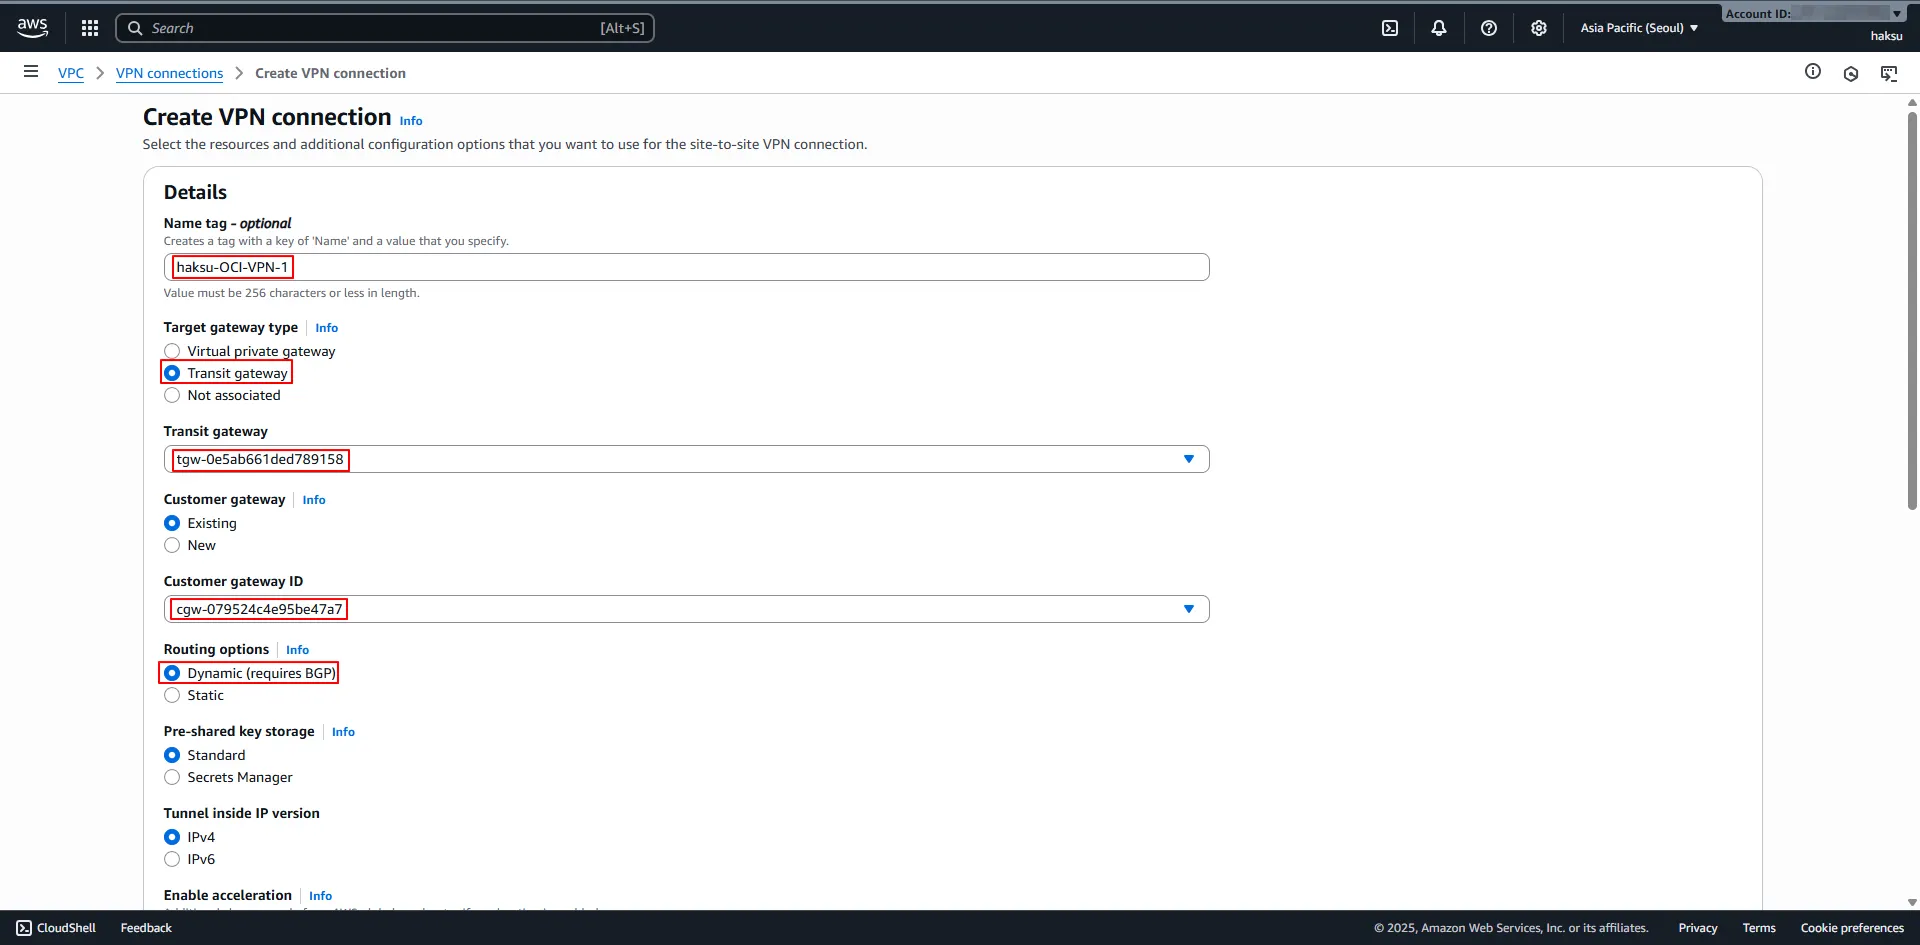Click scroll down arrow at bottom right

(1912, 902)
